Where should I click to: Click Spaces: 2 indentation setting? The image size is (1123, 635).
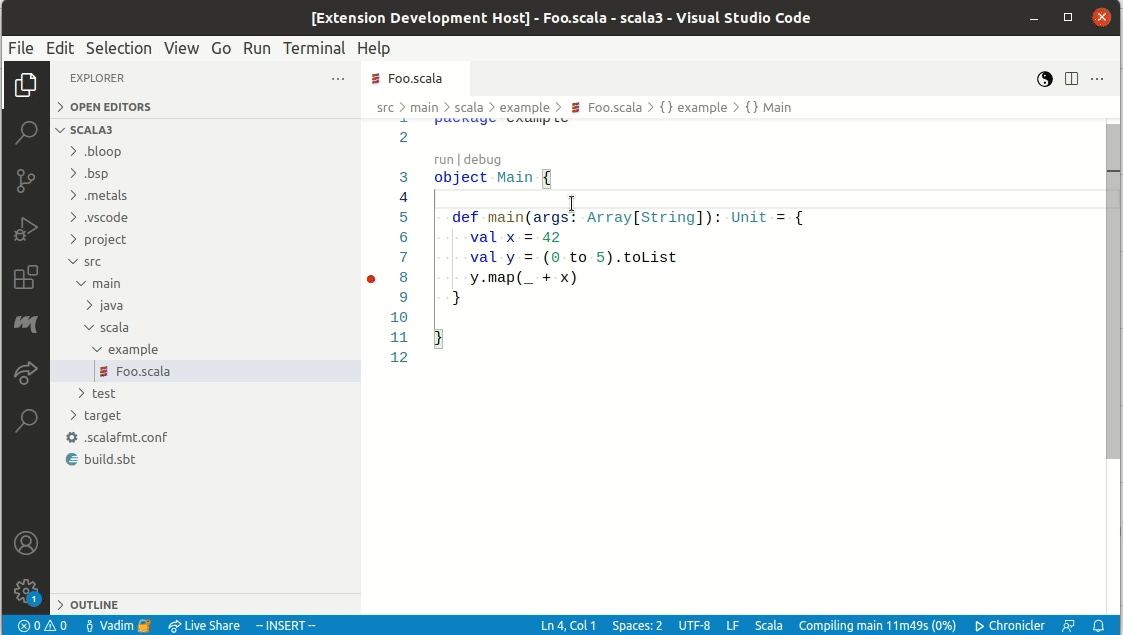(637, 626)
